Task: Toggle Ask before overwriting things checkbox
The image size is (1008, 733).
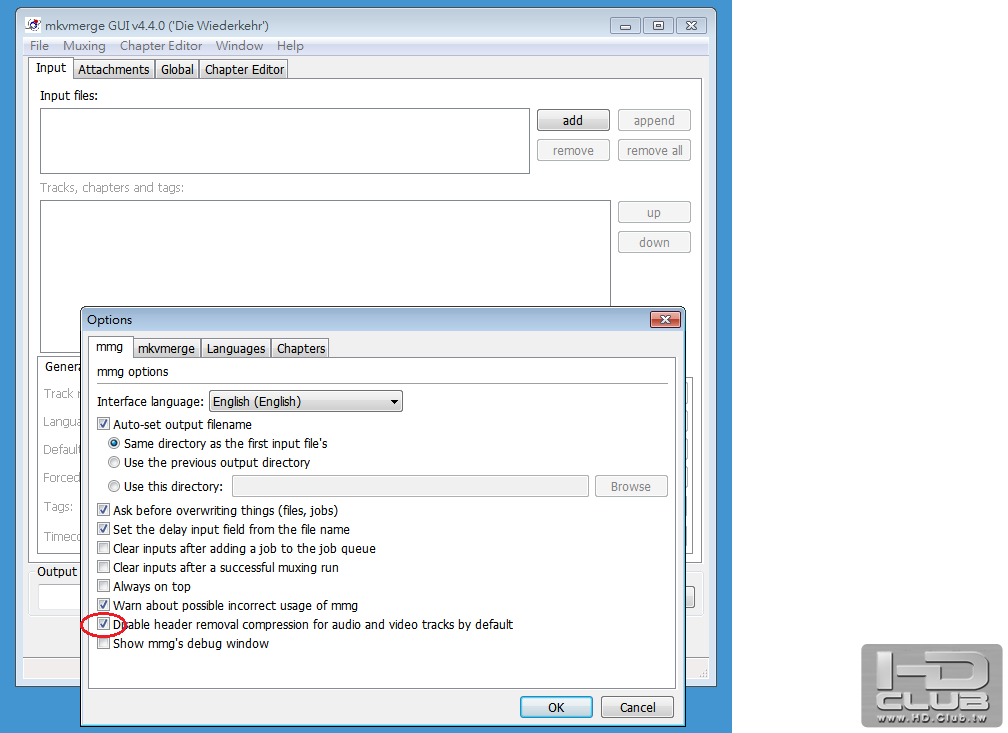Action: (103, 510)
